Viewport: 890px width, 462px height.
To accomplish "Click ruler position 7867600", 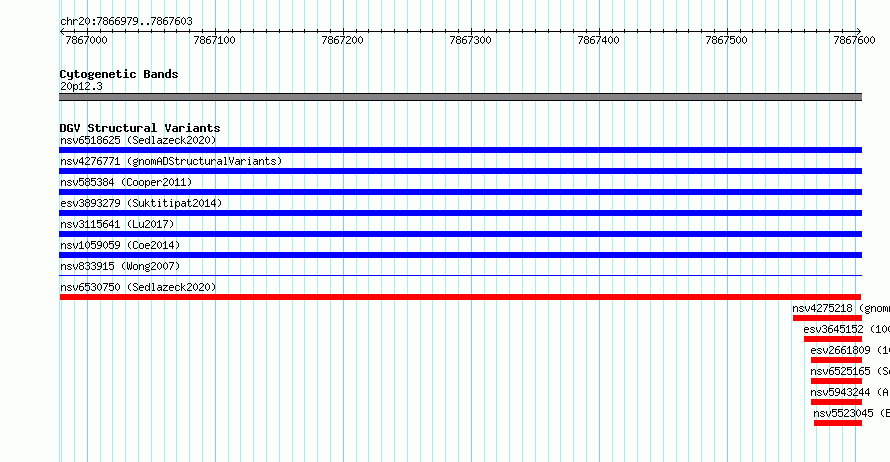I will 854,40.
